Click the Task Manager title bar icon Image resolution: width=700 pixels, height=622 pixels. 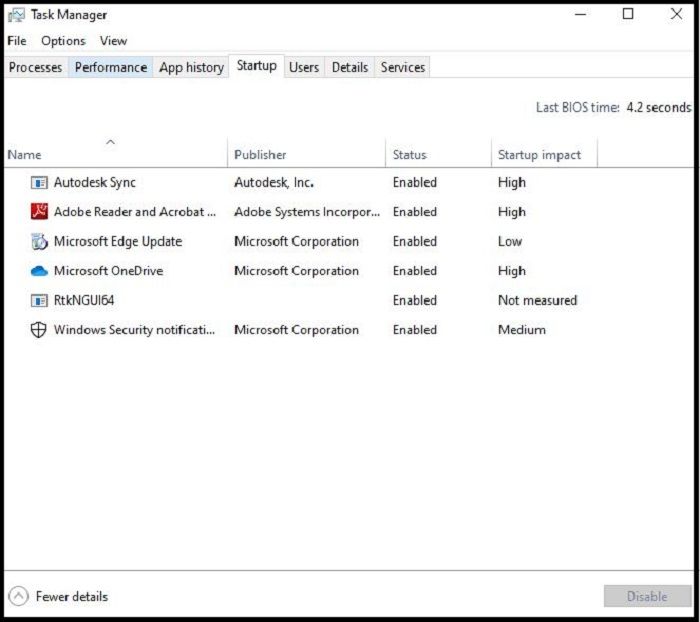(16, 15)
